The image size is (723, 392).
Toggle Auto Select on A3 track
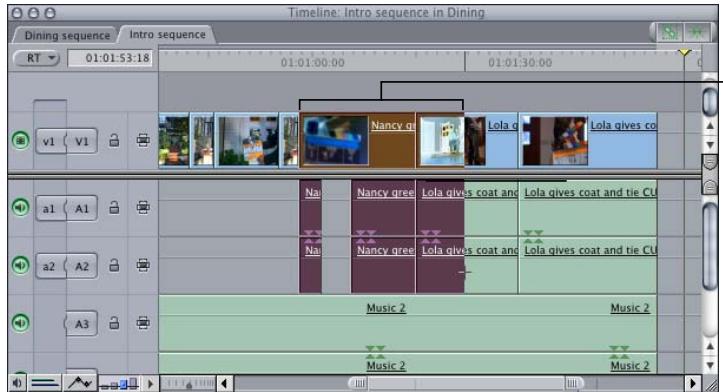[143, 323]
